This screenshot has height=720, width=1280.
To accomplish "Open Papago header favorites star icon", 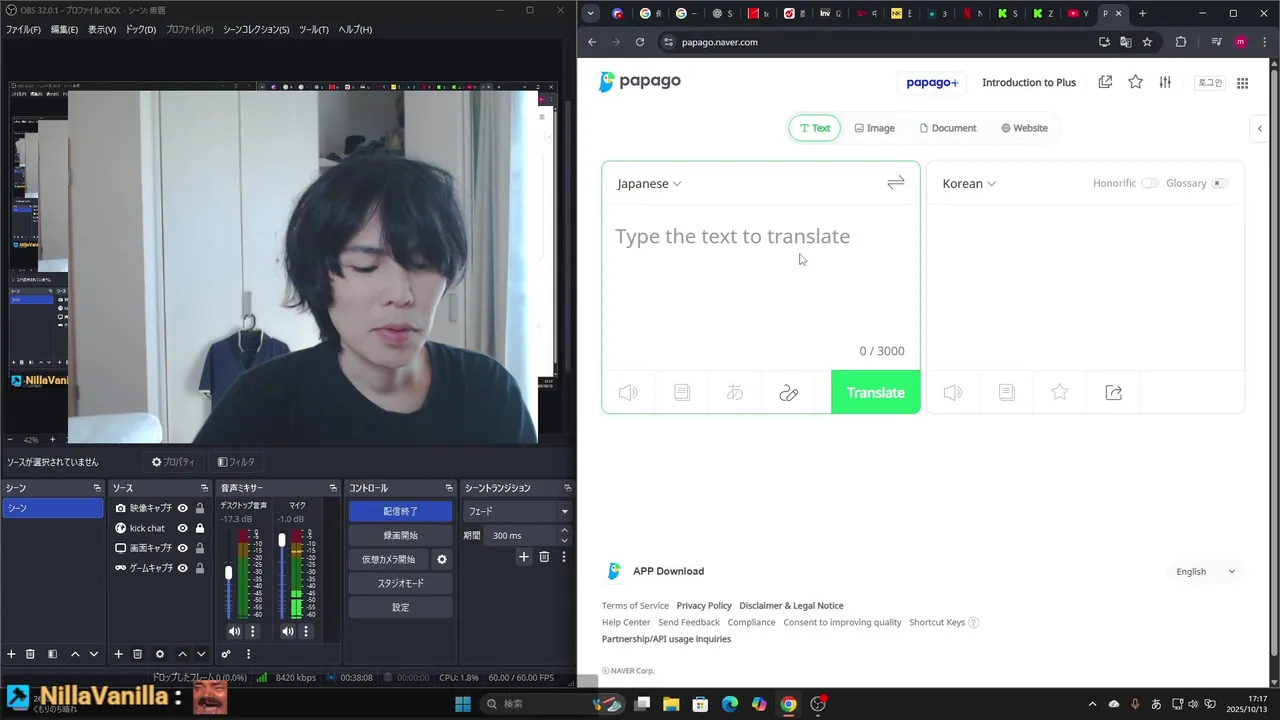I will 1135,82.
